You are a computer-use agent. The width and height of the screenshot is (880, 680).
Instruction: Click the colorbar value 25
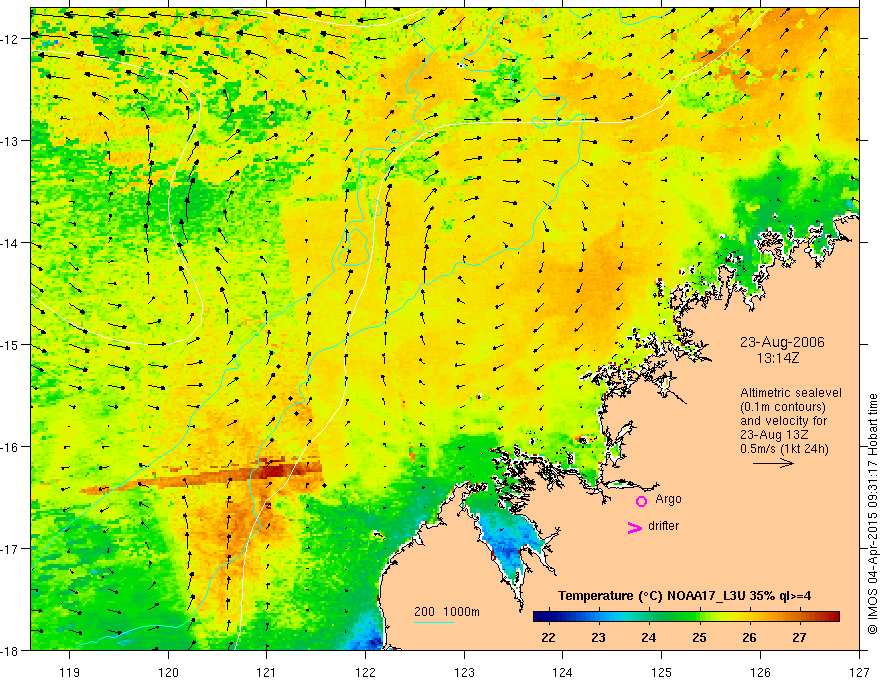[x=699, y=637]
